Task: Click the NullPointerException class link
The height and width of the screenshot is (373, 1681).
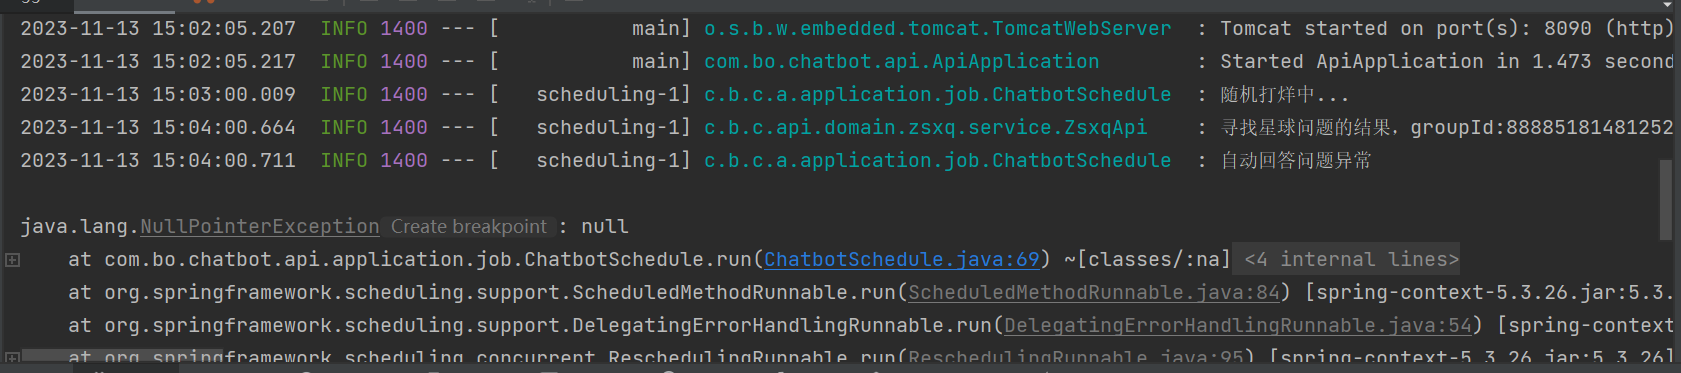Action: tap(260, 226)
